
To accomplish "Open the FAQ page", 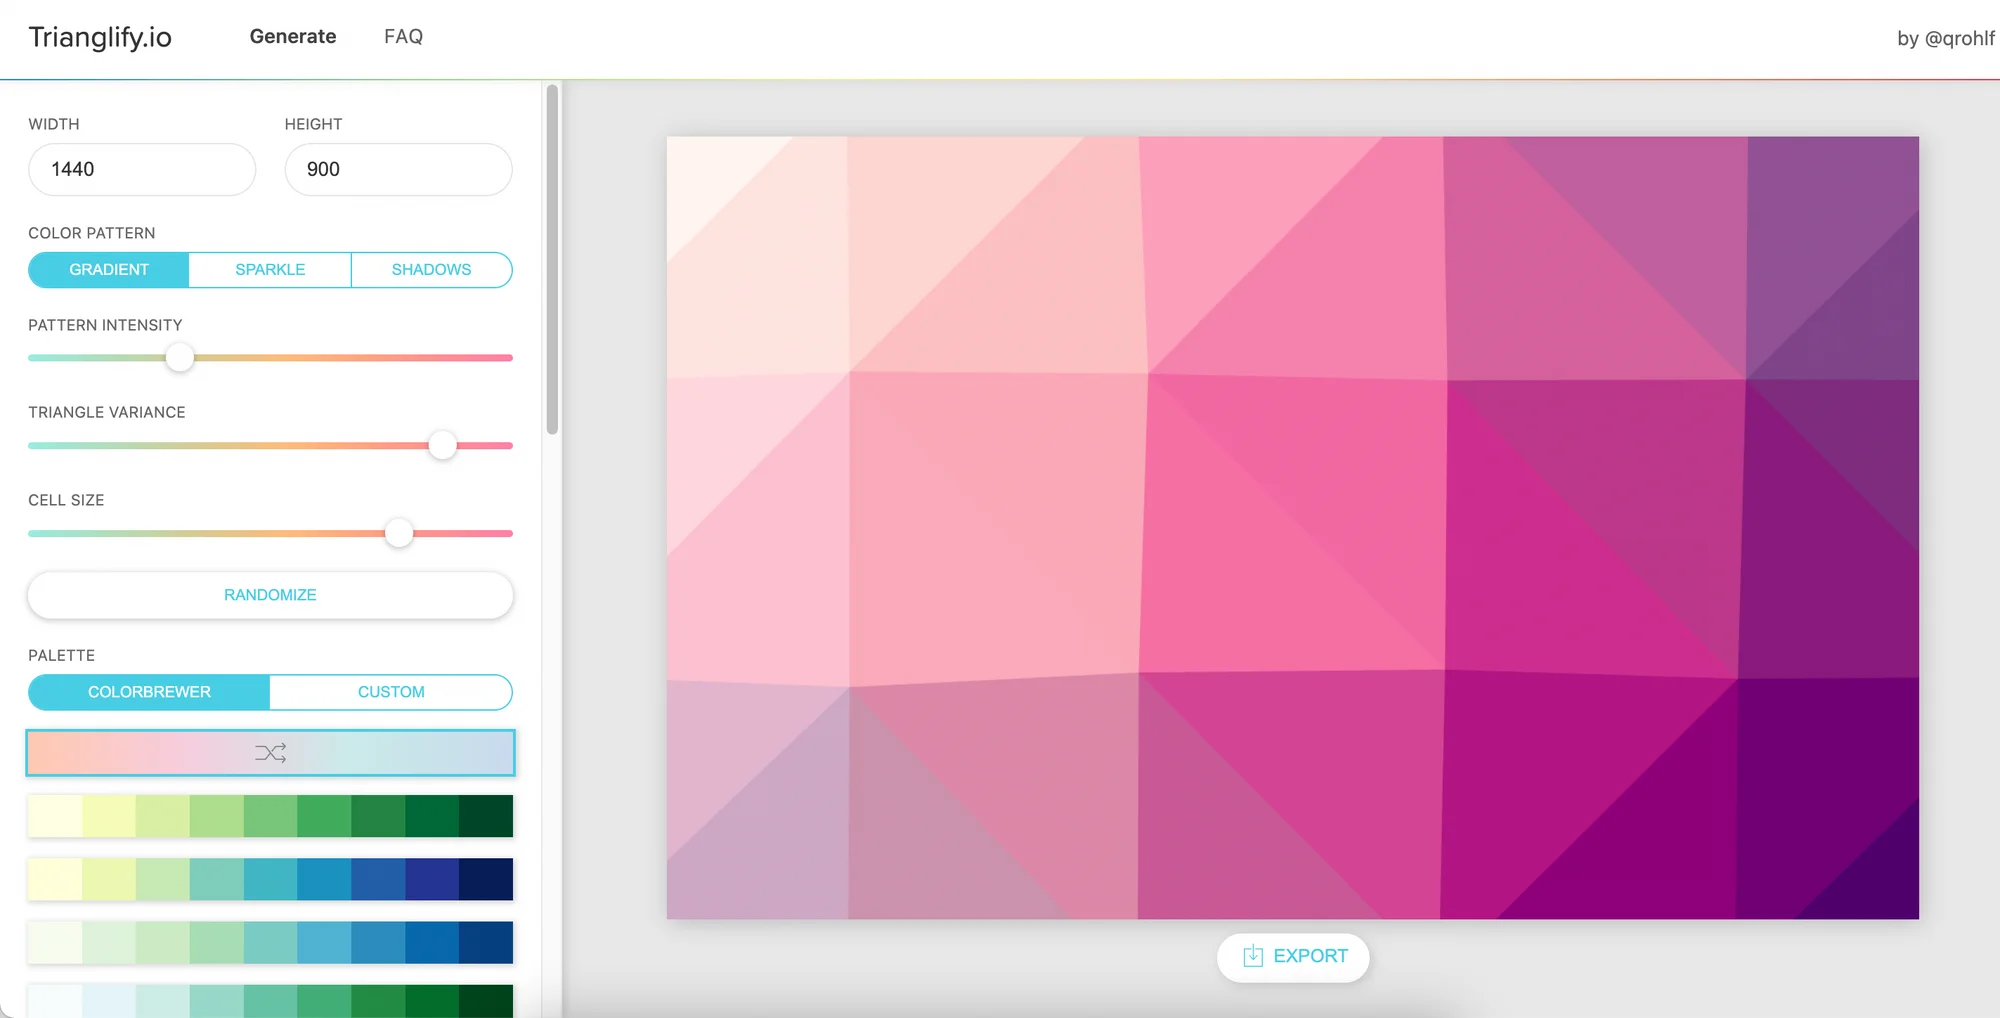I will [403, 37].
